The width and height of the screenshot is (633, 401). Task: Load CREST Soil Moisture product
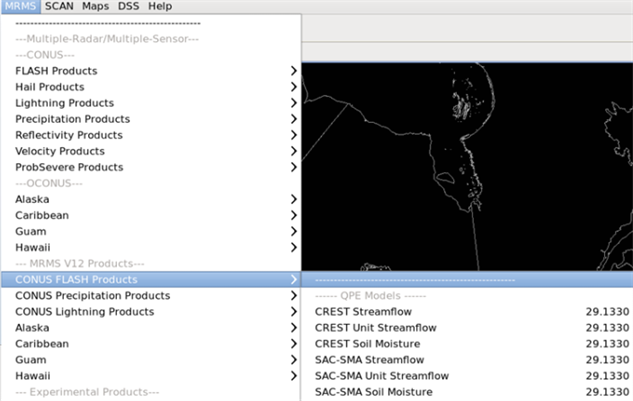click(x=467, y=344)
